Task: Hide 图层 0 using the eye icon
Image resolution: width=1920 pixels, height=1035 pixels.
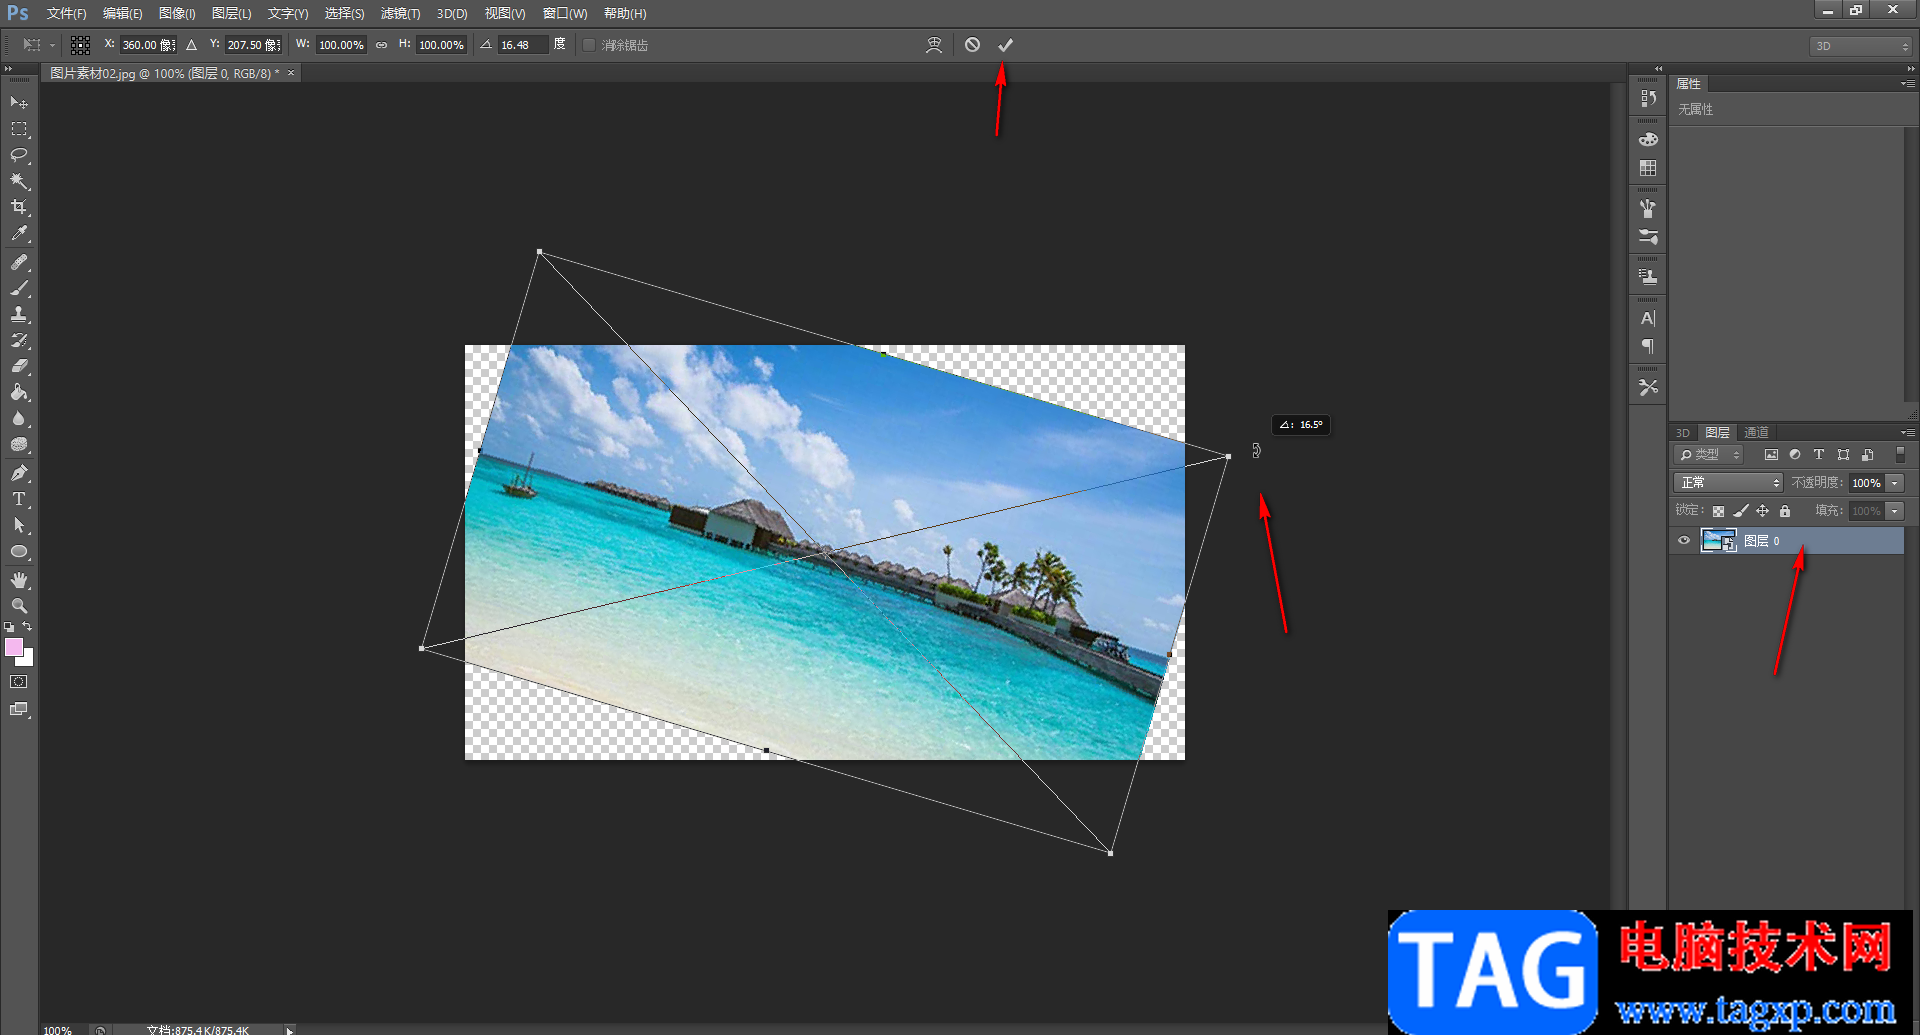Action: tap(1684, 541)
